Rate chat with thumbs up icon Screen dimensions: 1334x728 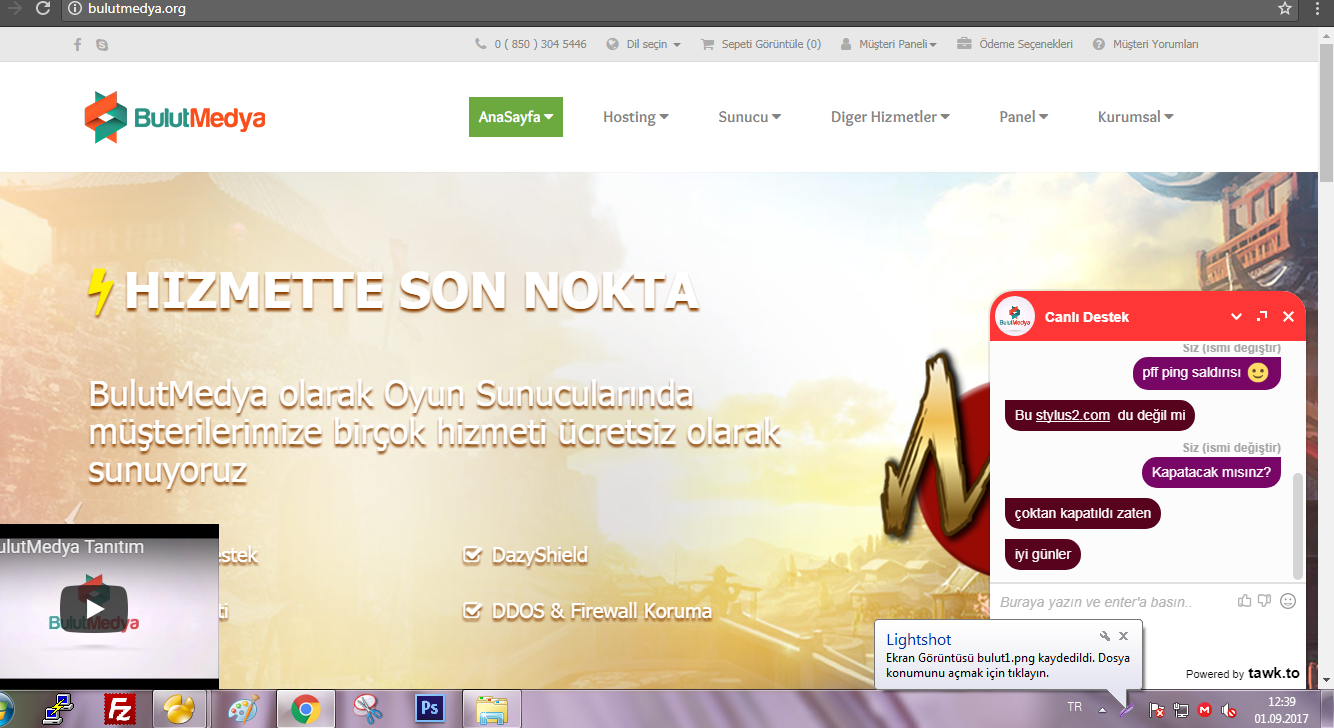pyautogui.click(x=1245, y=601)
